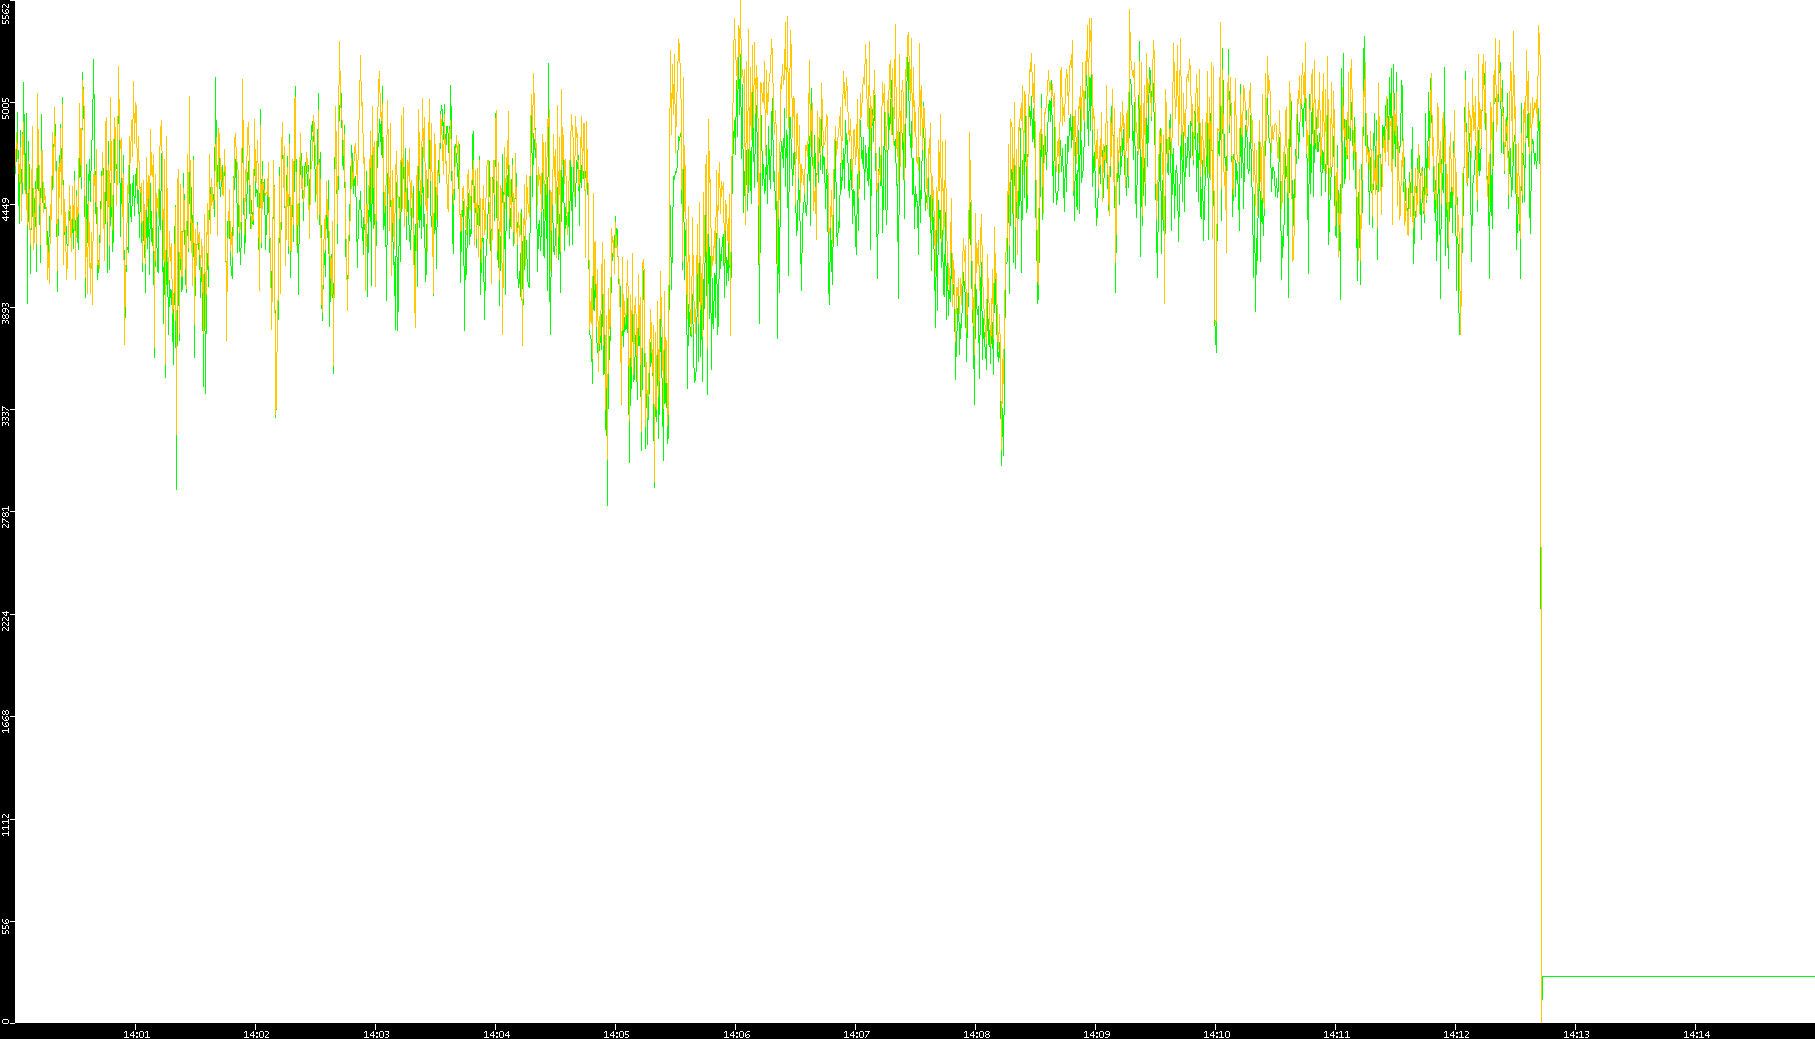Click the 2224 value axis label
1815x1039 pixels.
[x=7, y=620]
